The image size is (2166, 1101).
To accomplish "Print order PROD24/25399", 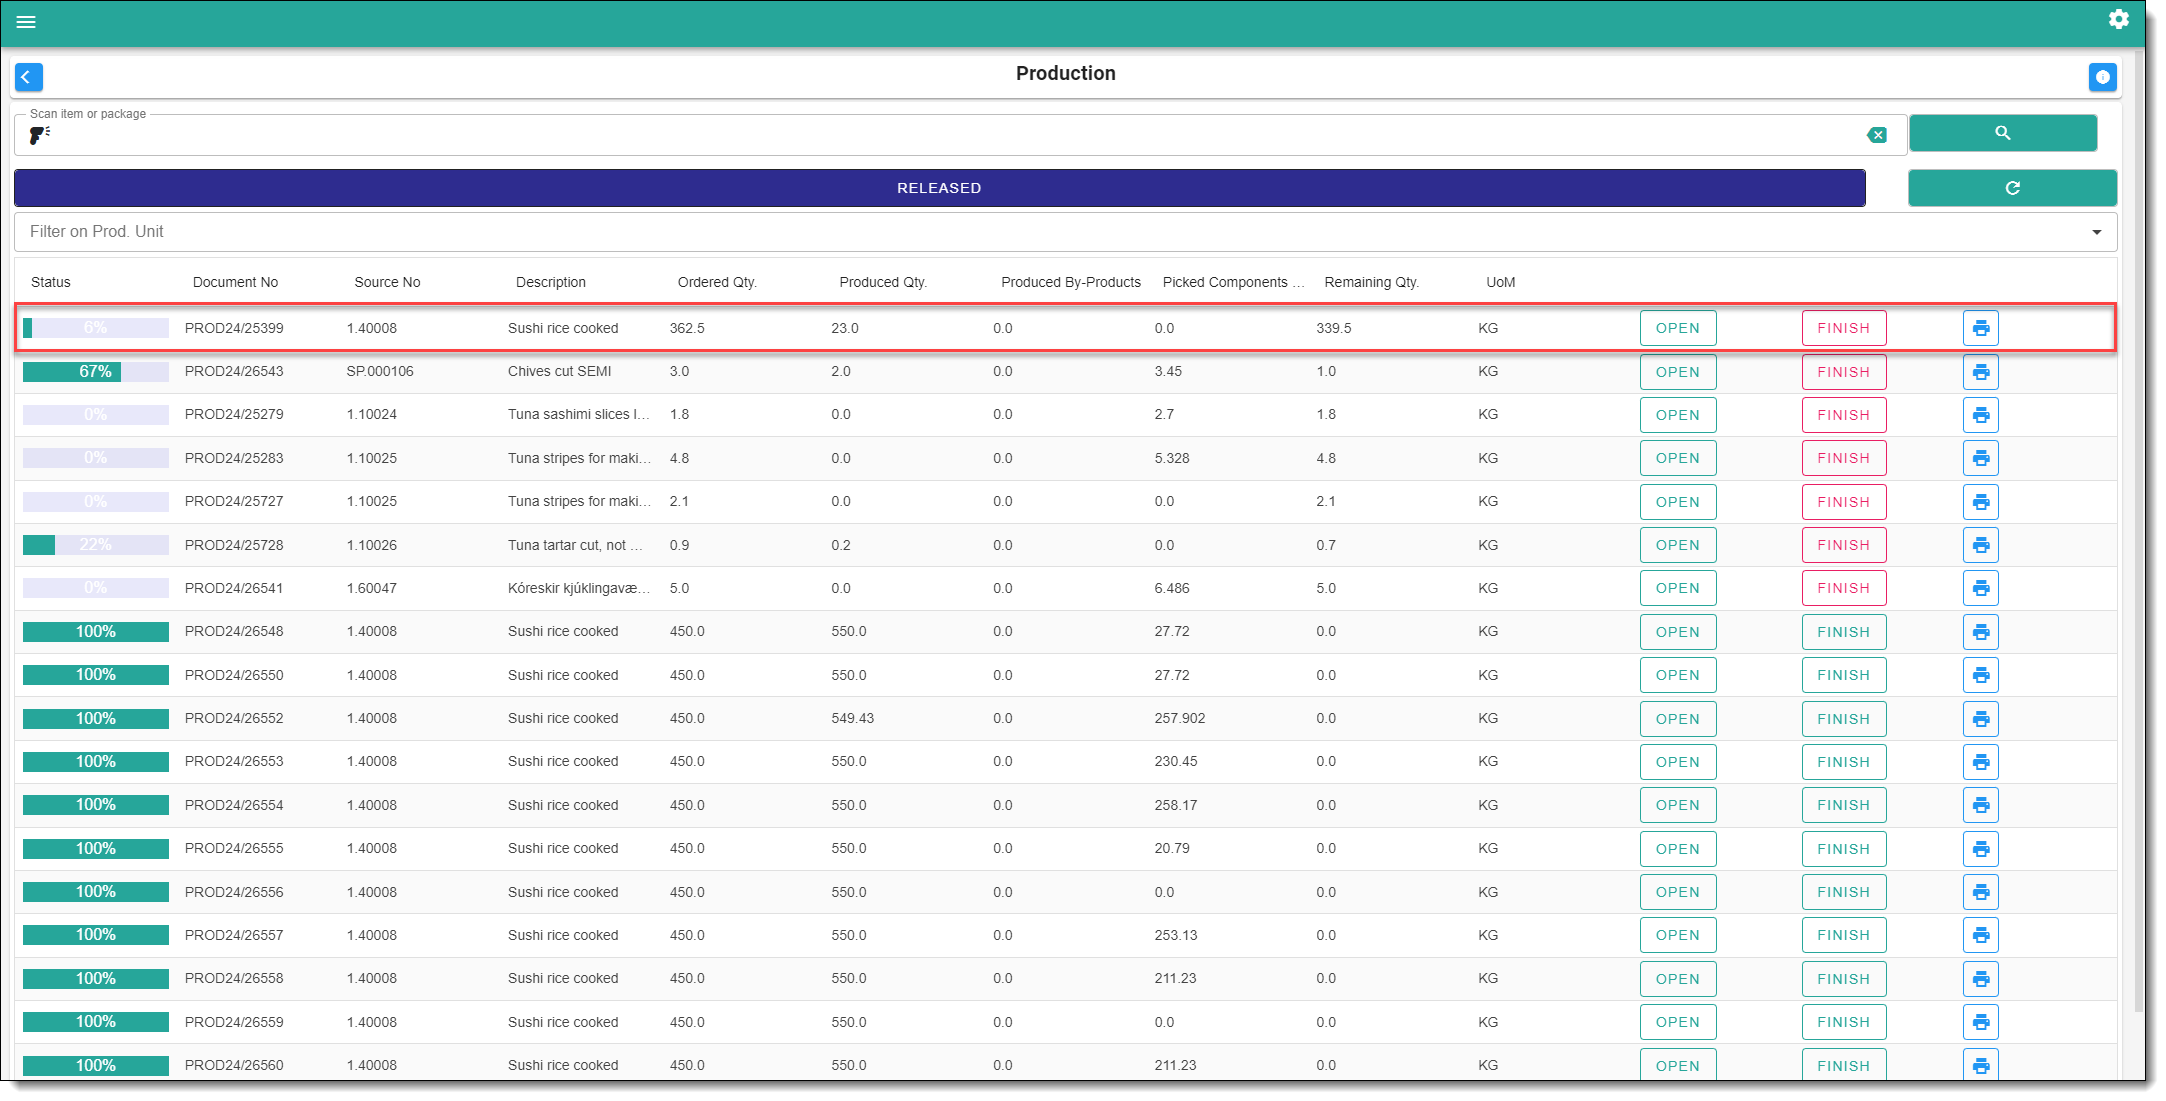I will click(x=1980, y=328).
